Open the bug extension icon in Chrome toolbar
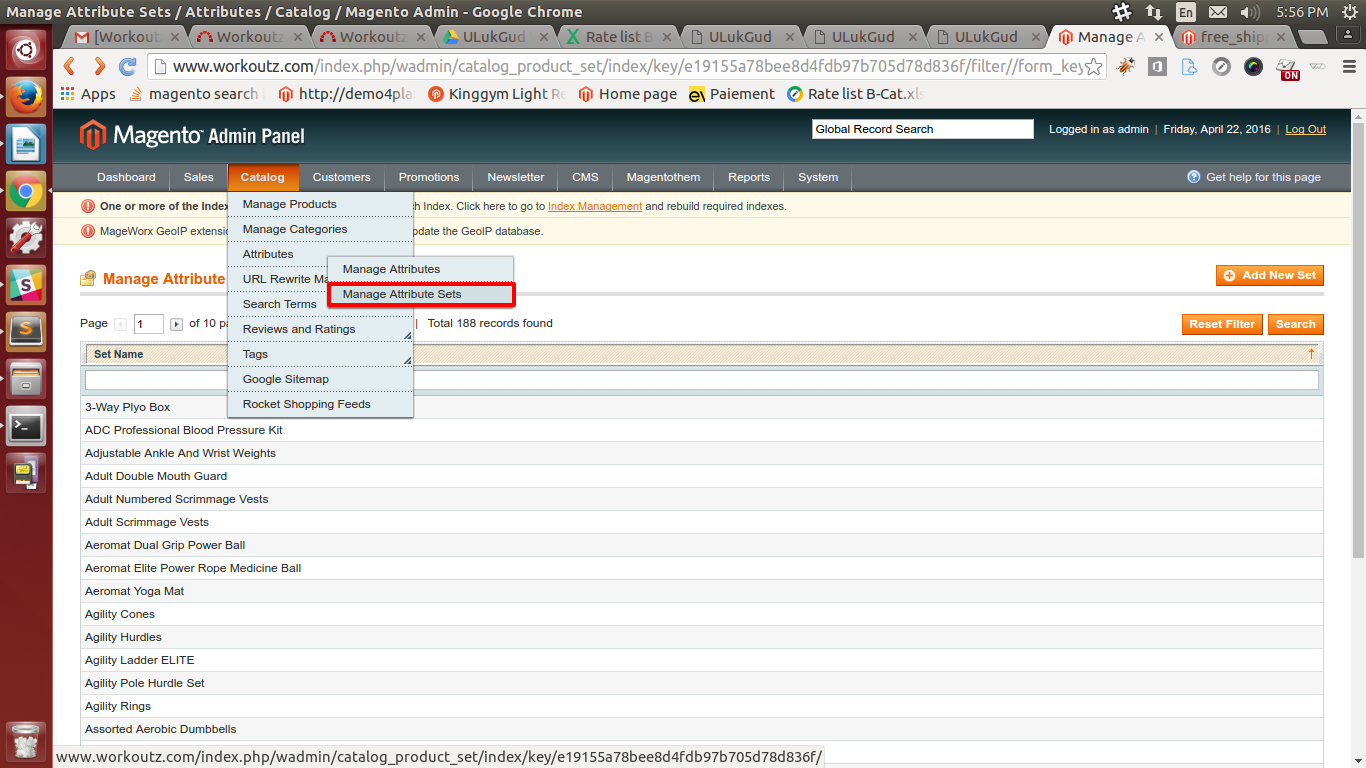This screenshot has height=768, width=1366. pyautogui.click(x=1126, y=67)
